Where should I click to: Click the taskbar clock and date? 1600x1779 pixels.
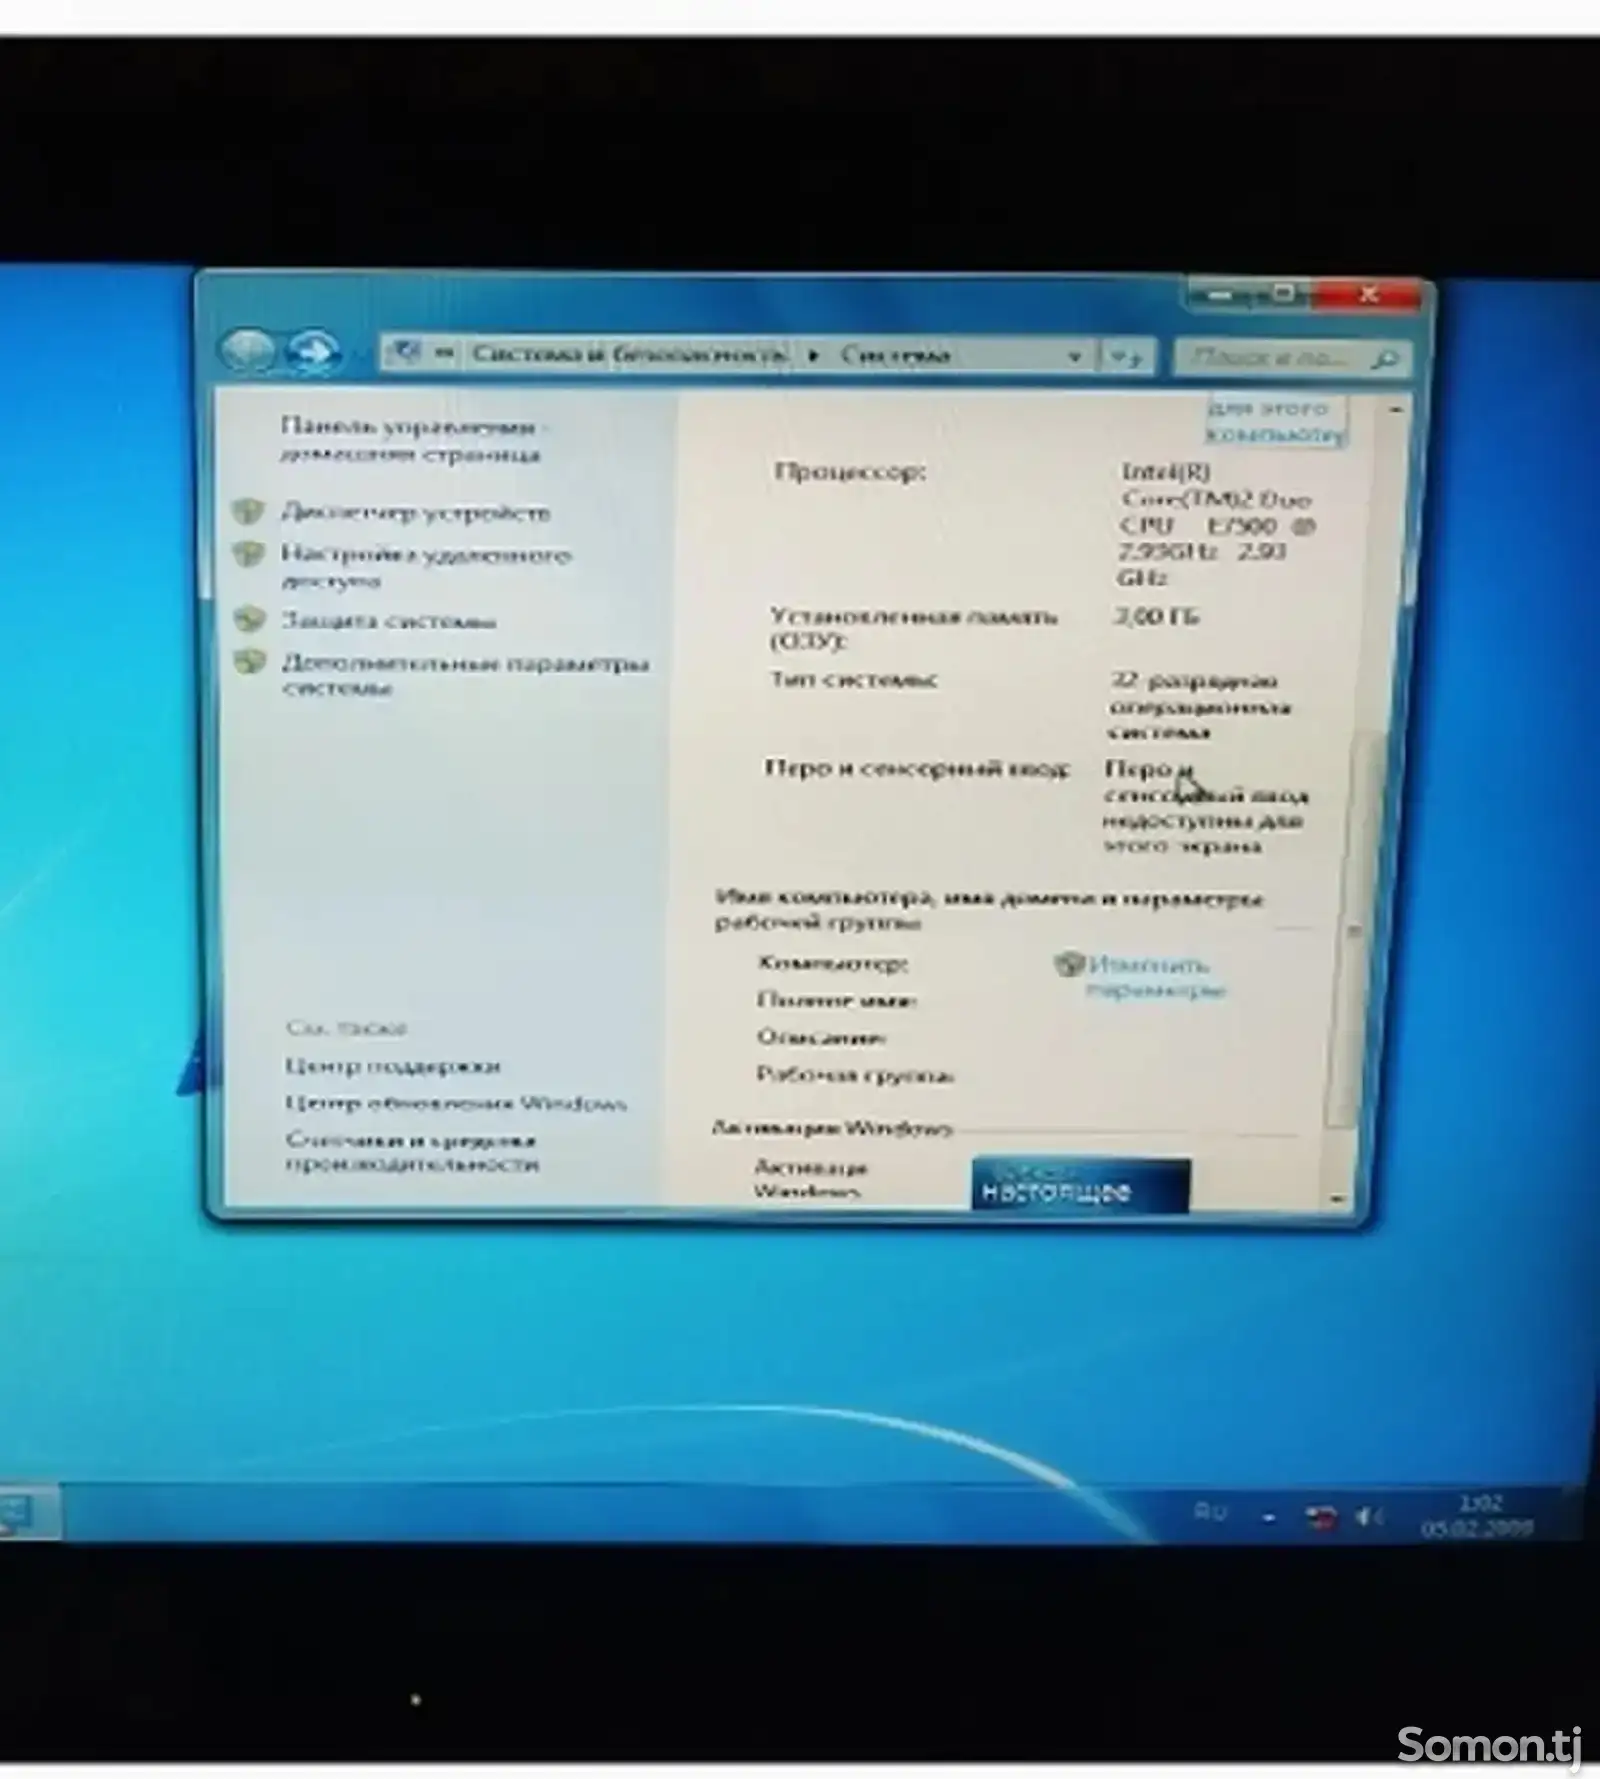click(x=1478, y=1516)
